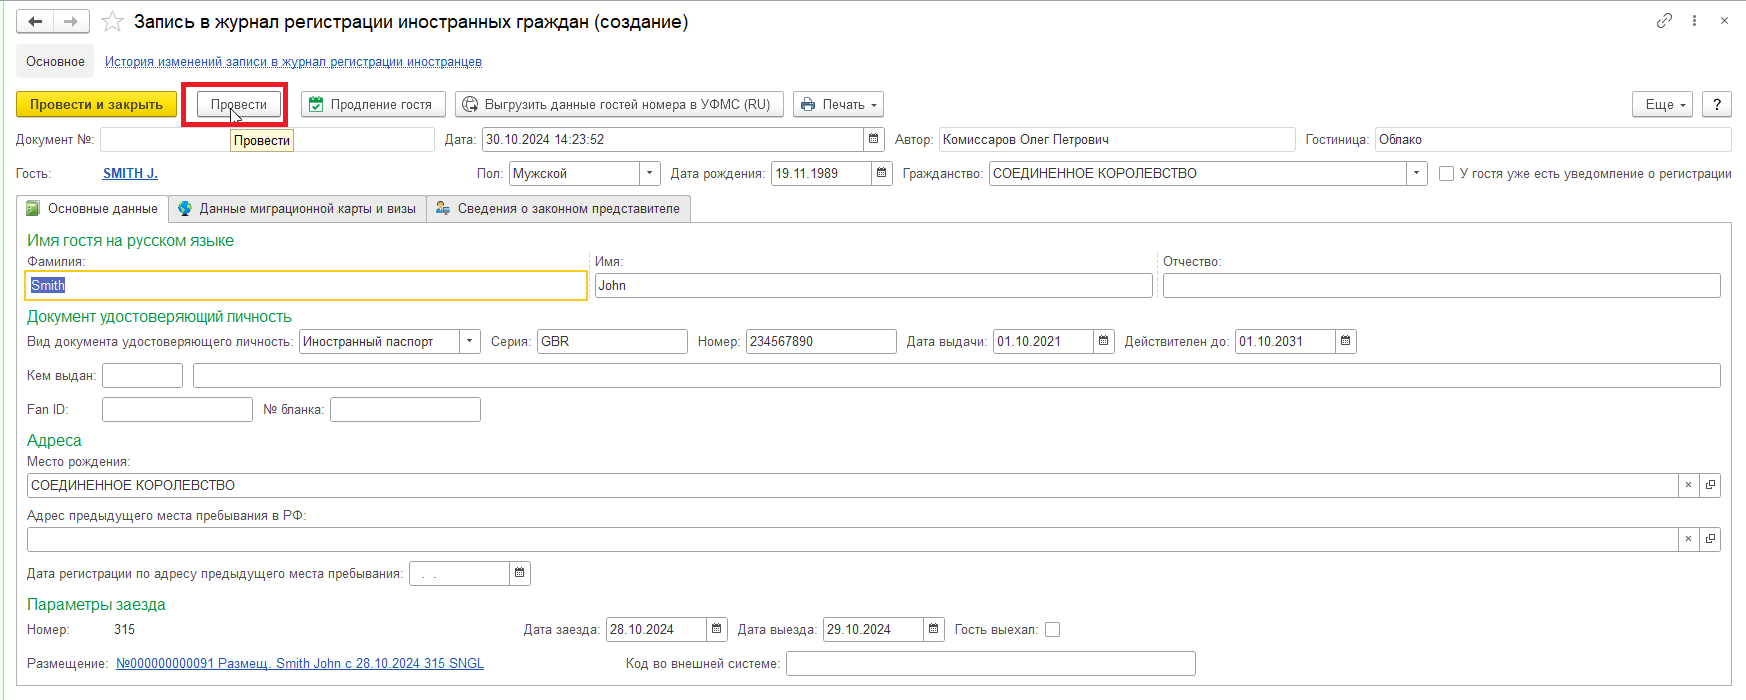Open the Печать dropdown menu
The image size is (1746, 700).
838,104
